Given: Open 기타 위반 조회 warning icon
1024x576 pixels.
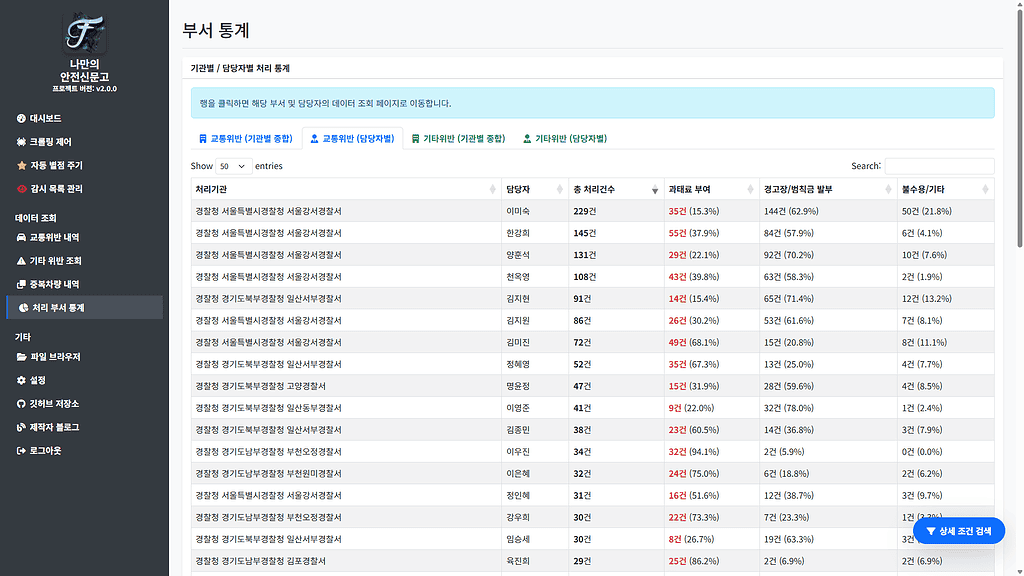Looking at the screenshot, I should click(21, 261).
